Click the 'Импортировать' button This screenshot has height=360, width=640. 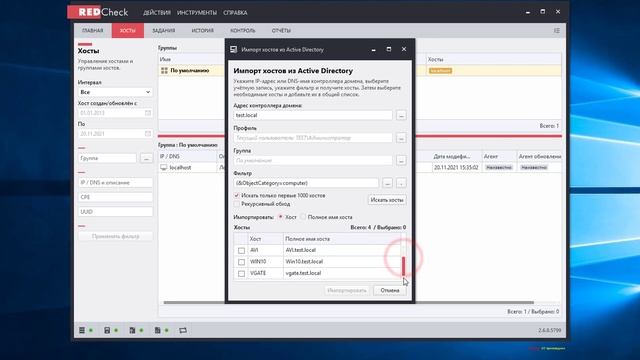pos(347,290)
